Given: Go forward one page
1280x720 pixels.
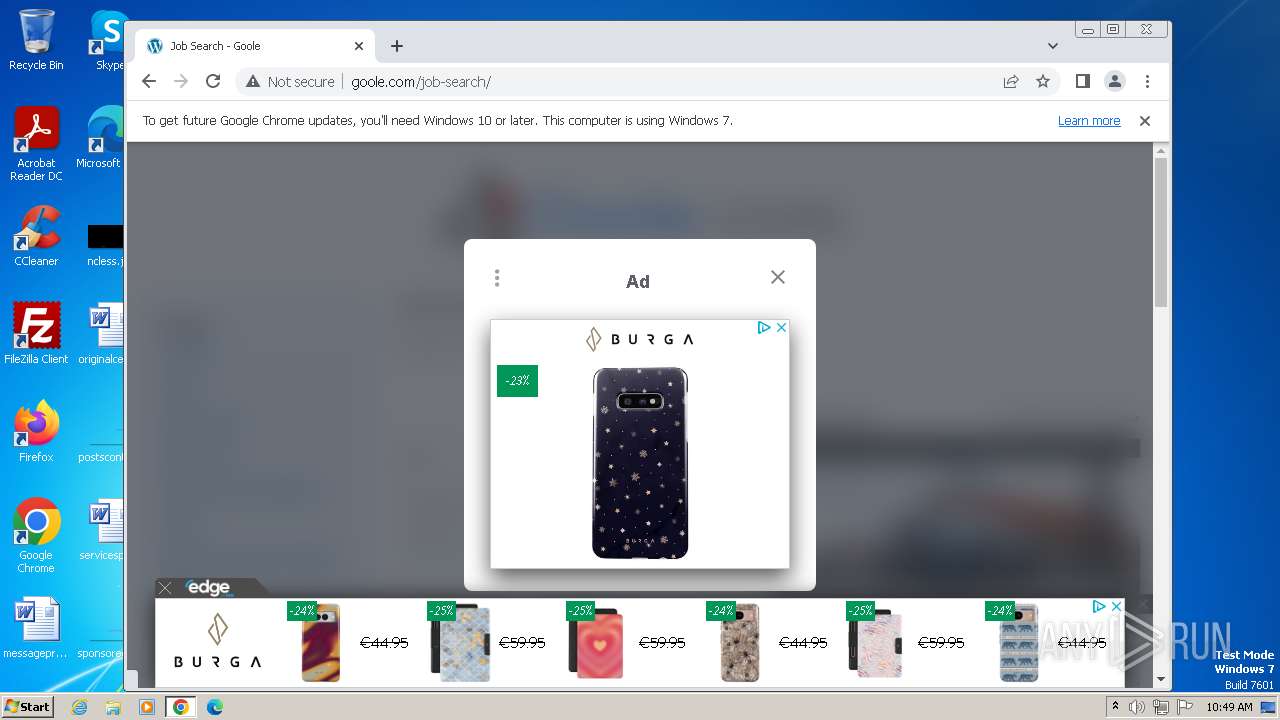Looking at the screenshot, I should 181,82.
